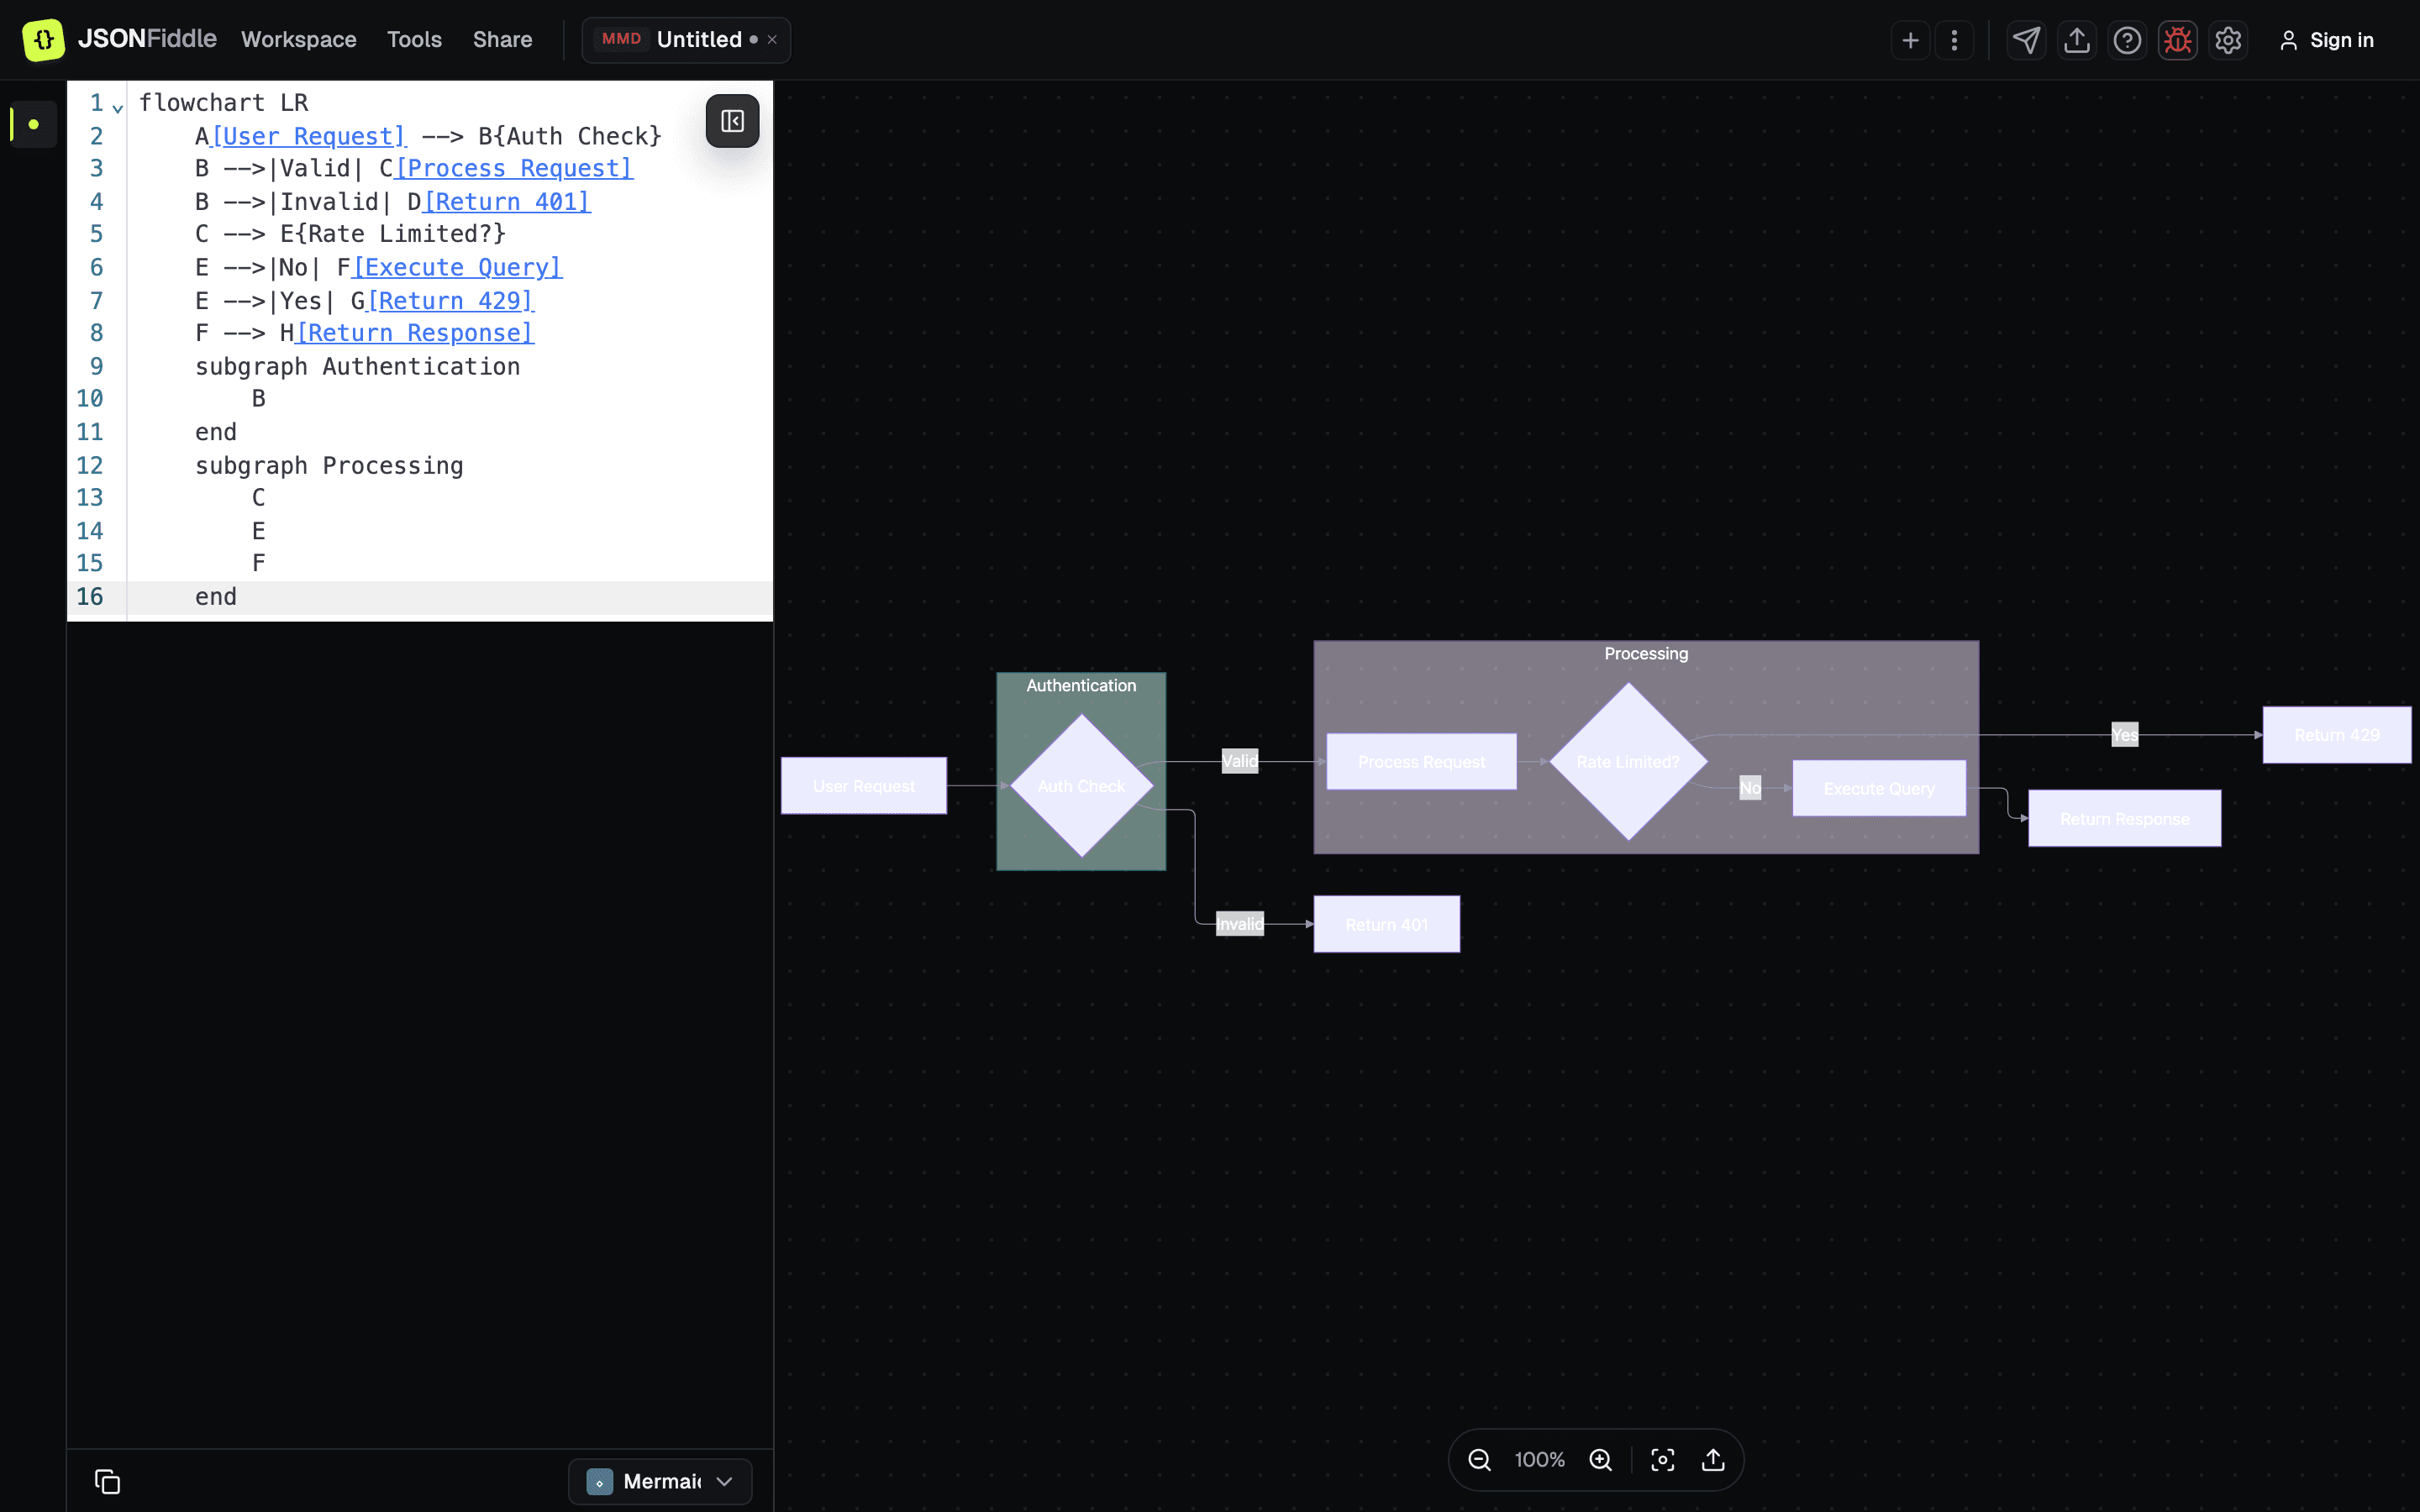Click the Authentication subgraph title
This screenshot has height=1512, width=2420.
(1081, 686)
